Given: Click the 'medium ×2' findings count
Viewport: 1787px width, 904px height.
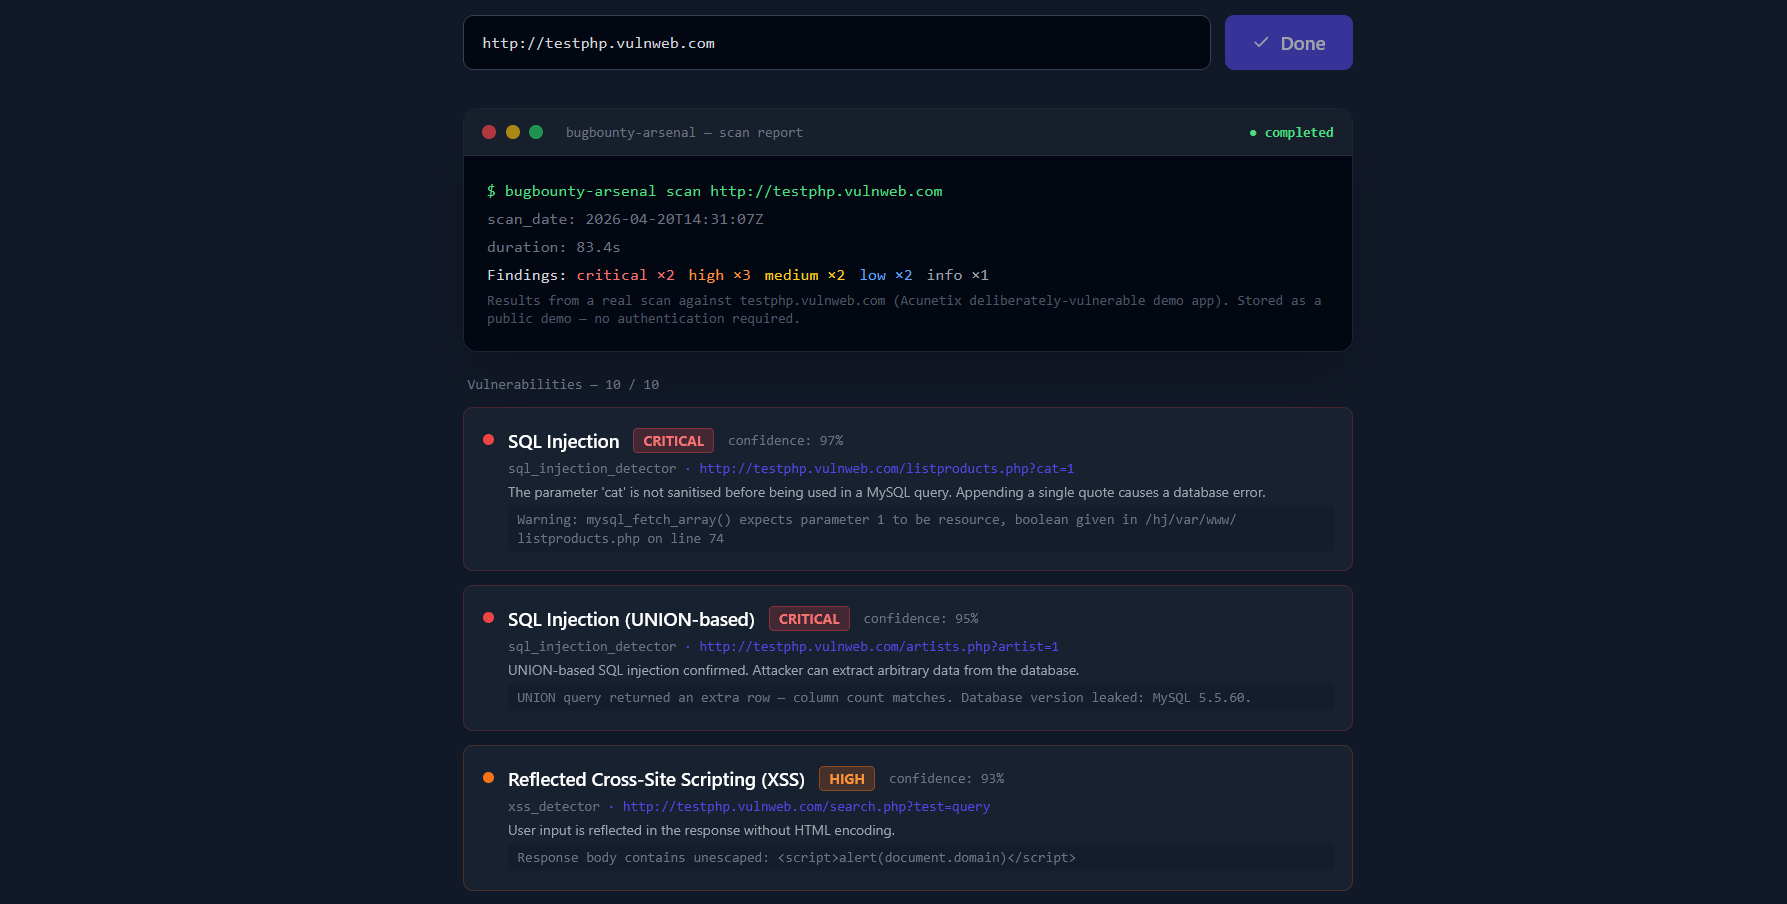Looking at the screenshot, I should 805,275.
